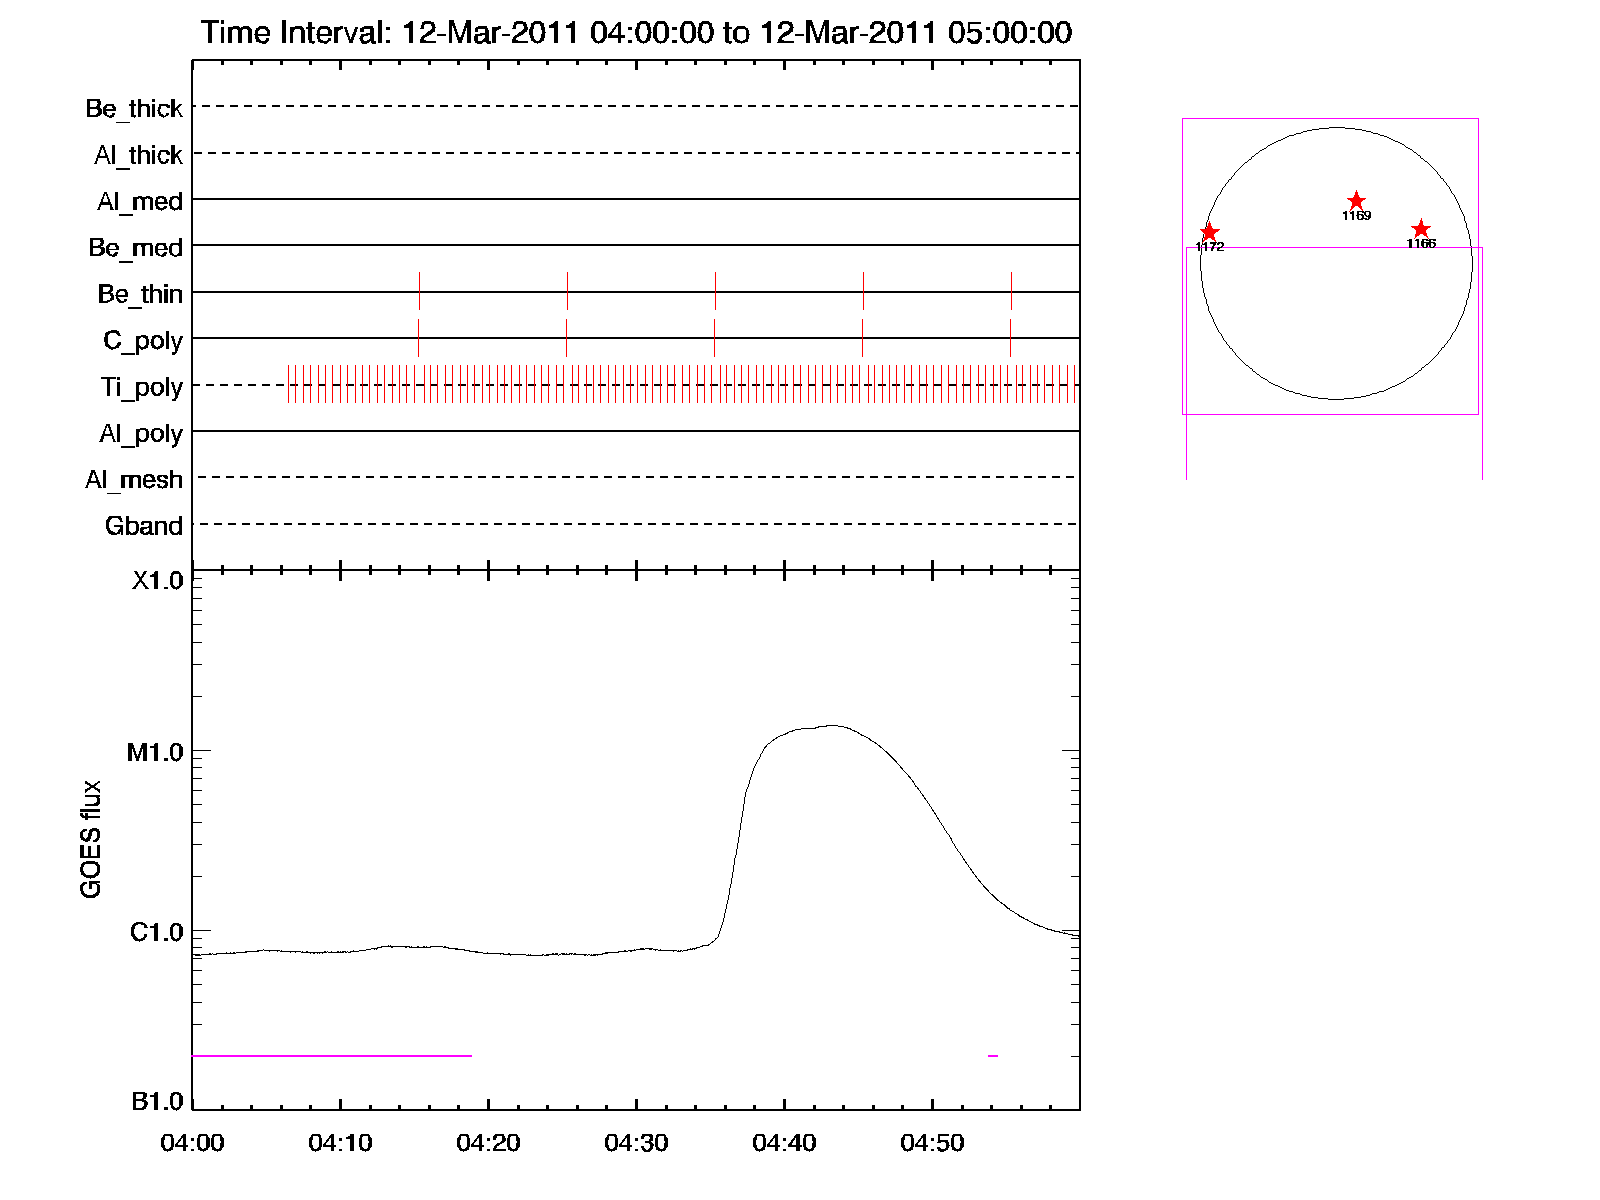Click the Al_mesh filter label

(x=134, y=480)
